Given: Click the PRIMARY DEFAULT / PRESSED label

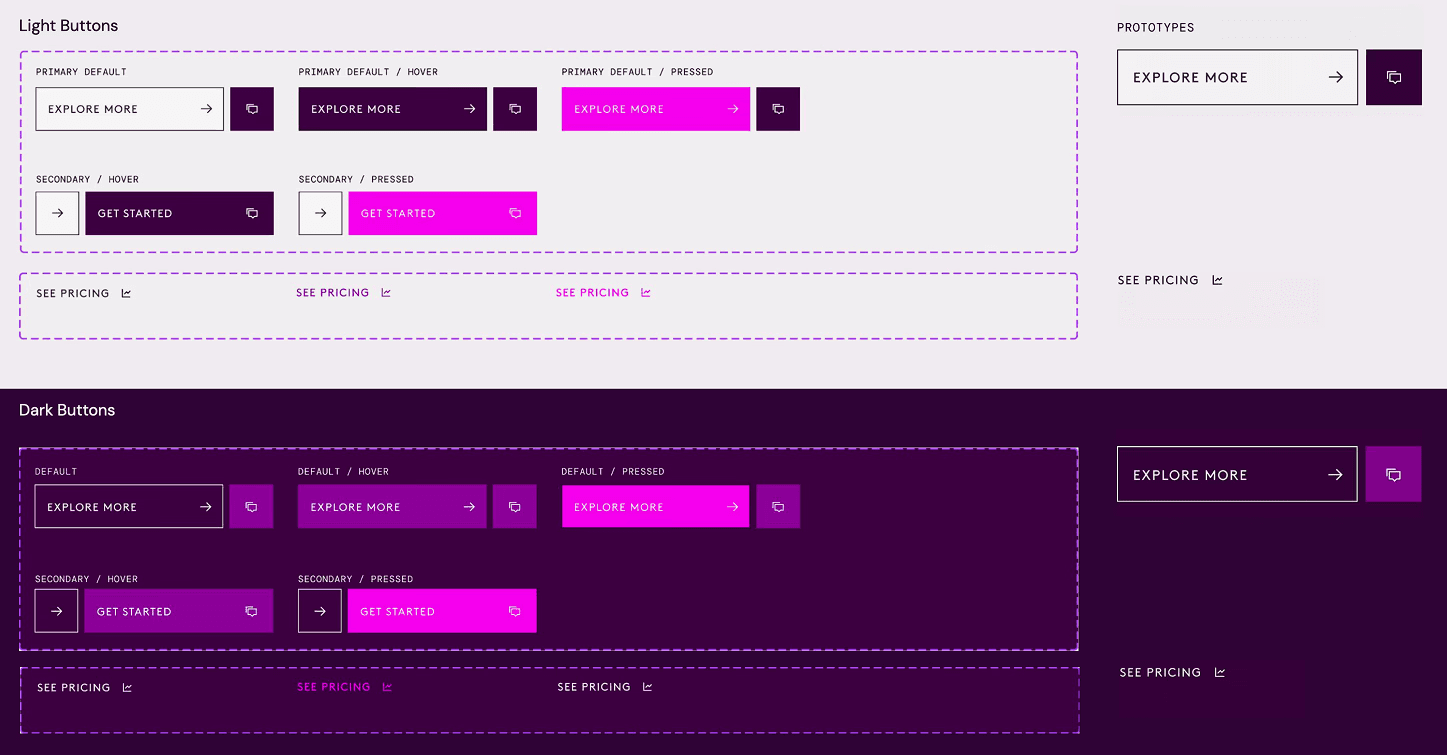Looking at the screenshot, I should click(638, 72).
